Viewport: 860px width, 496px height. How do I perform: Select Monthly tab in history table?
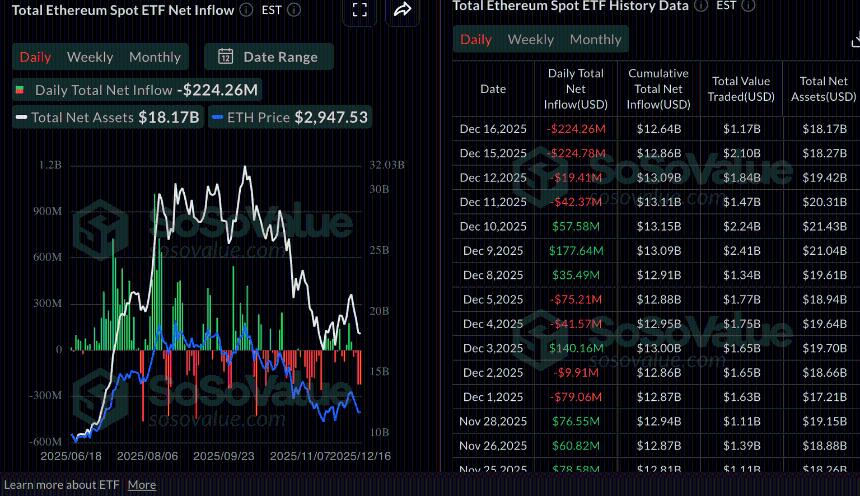pyautogui.click(x=595, y=39)
